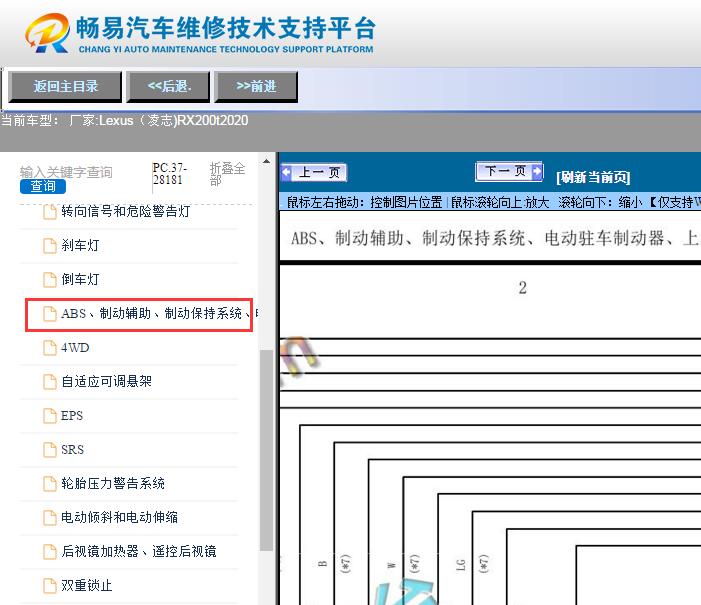Go to next page with 下一页
This screenshot has width=701, height=605.
coord(509,172)
